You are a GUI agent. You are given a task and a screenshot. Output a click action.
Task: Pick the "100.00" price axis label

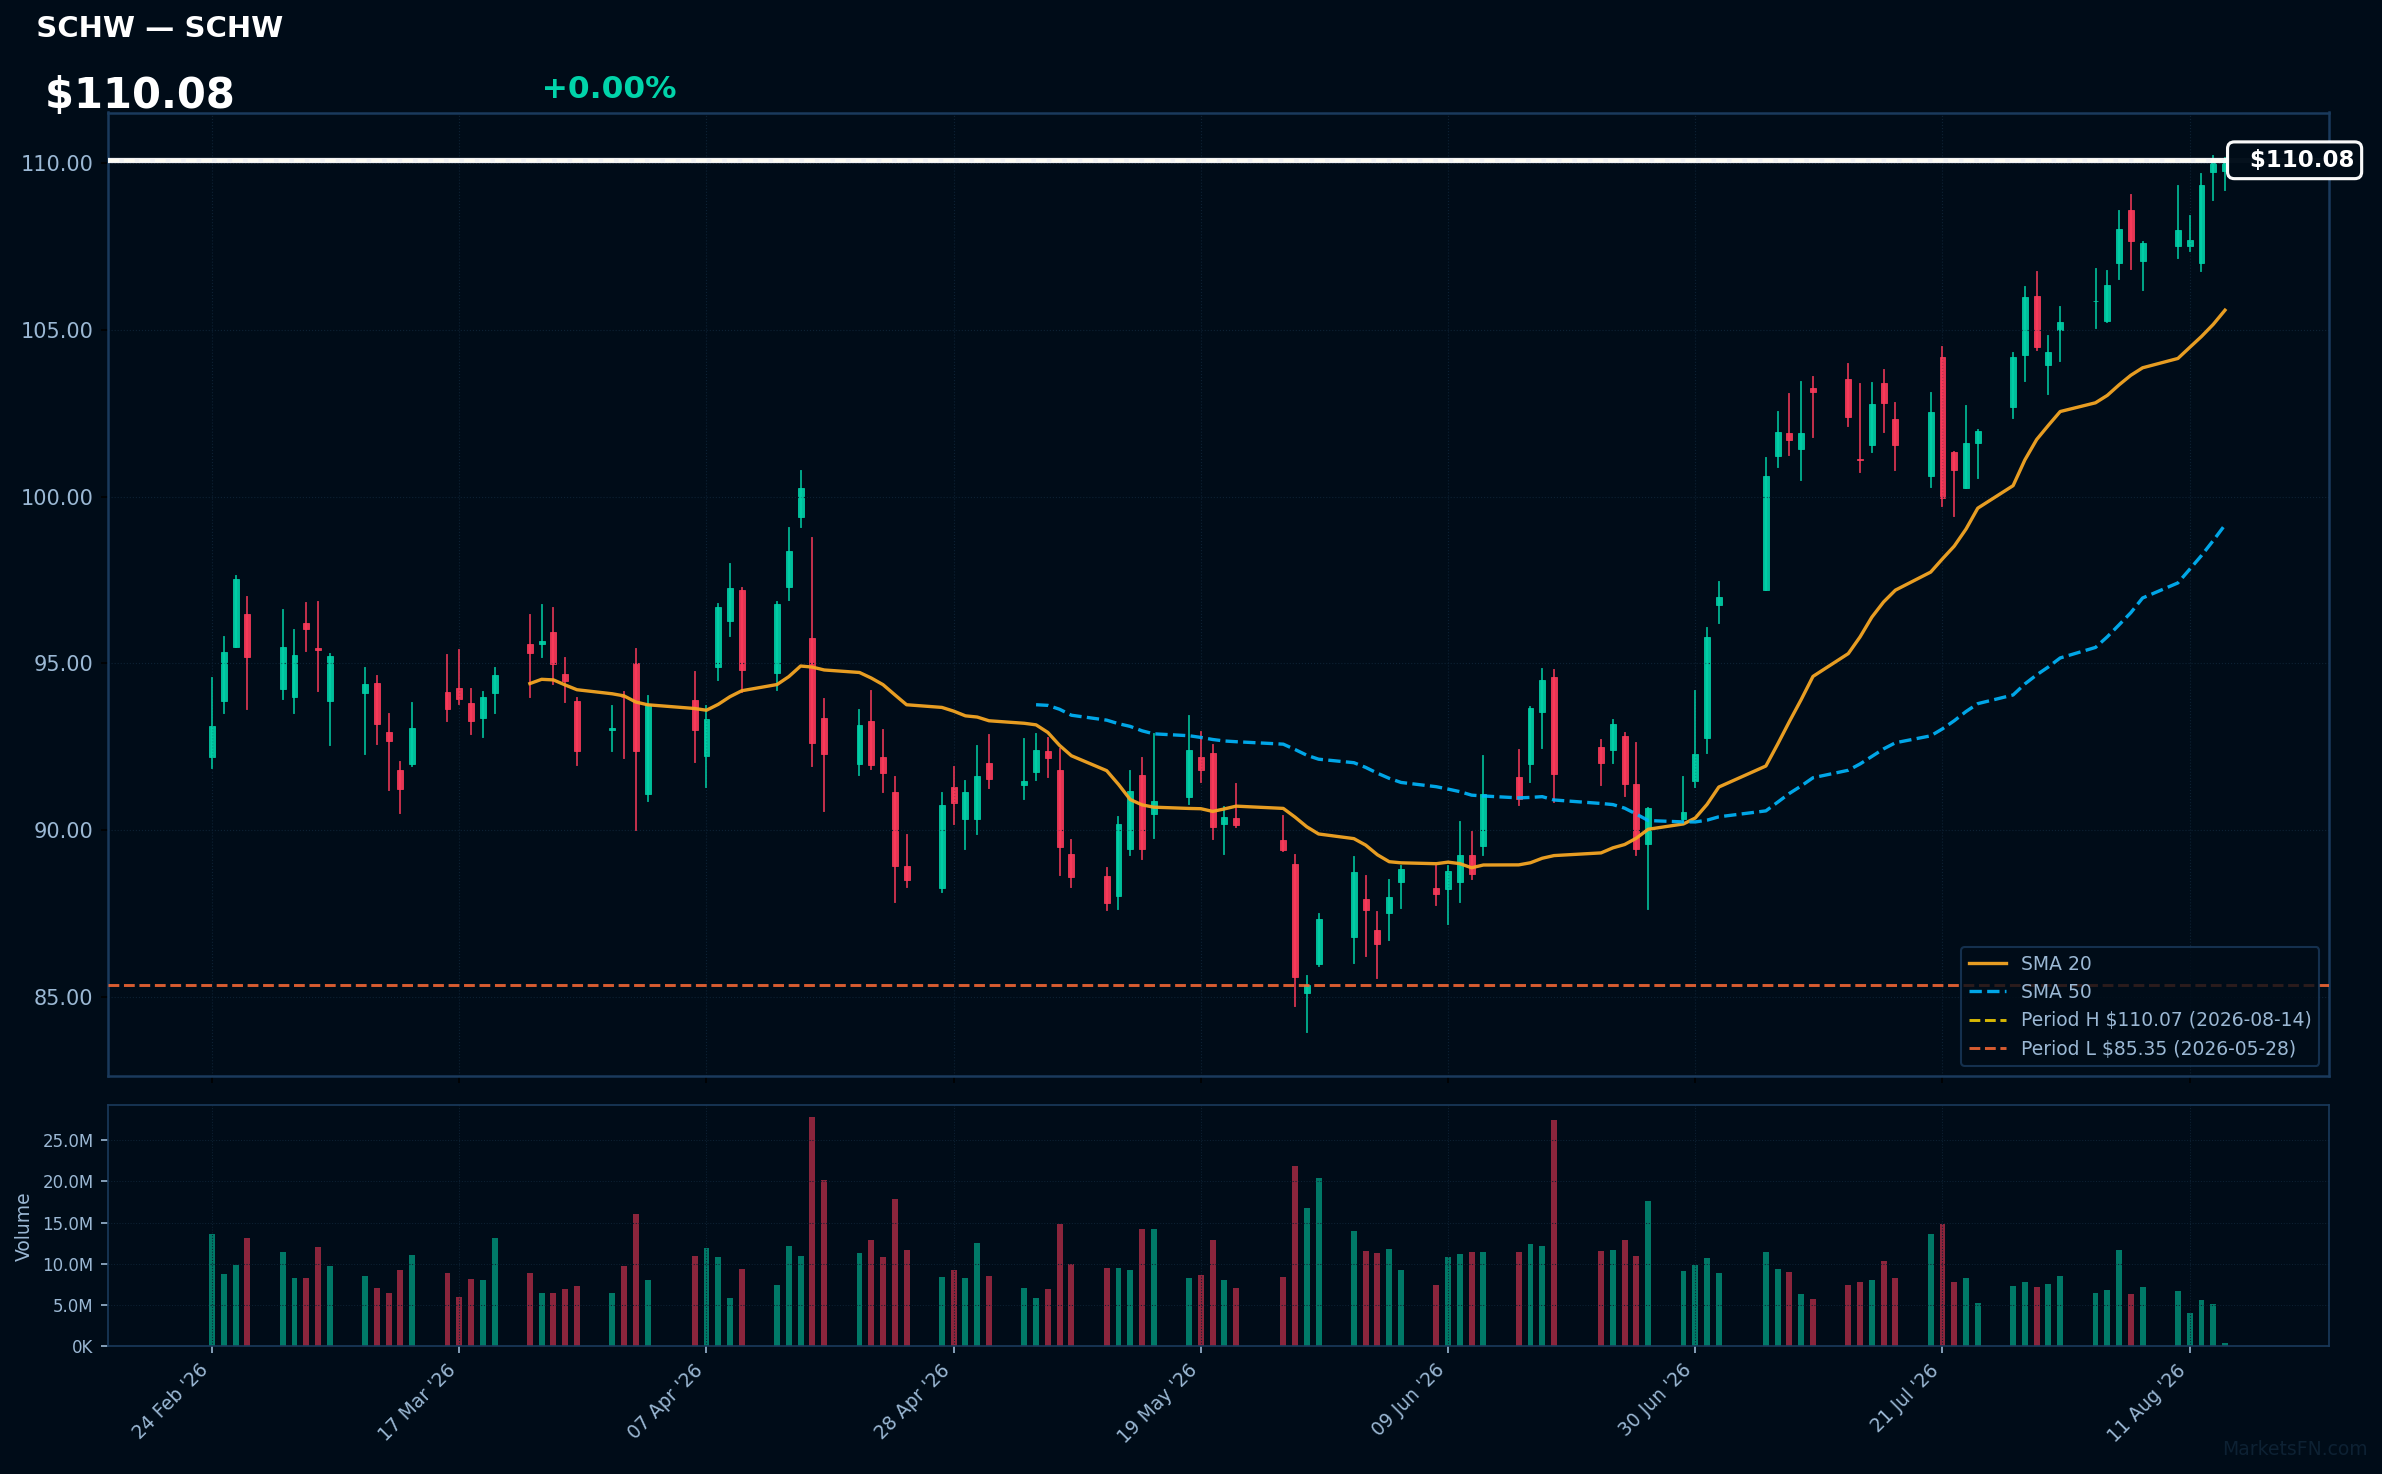(x=57, y=498)
